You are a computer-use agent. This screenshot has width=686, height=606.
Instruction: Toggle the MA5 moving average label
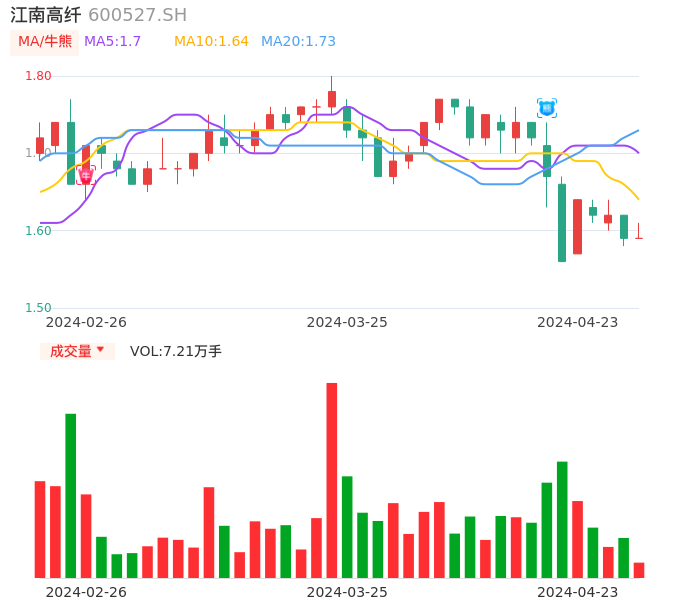point(112,42)
